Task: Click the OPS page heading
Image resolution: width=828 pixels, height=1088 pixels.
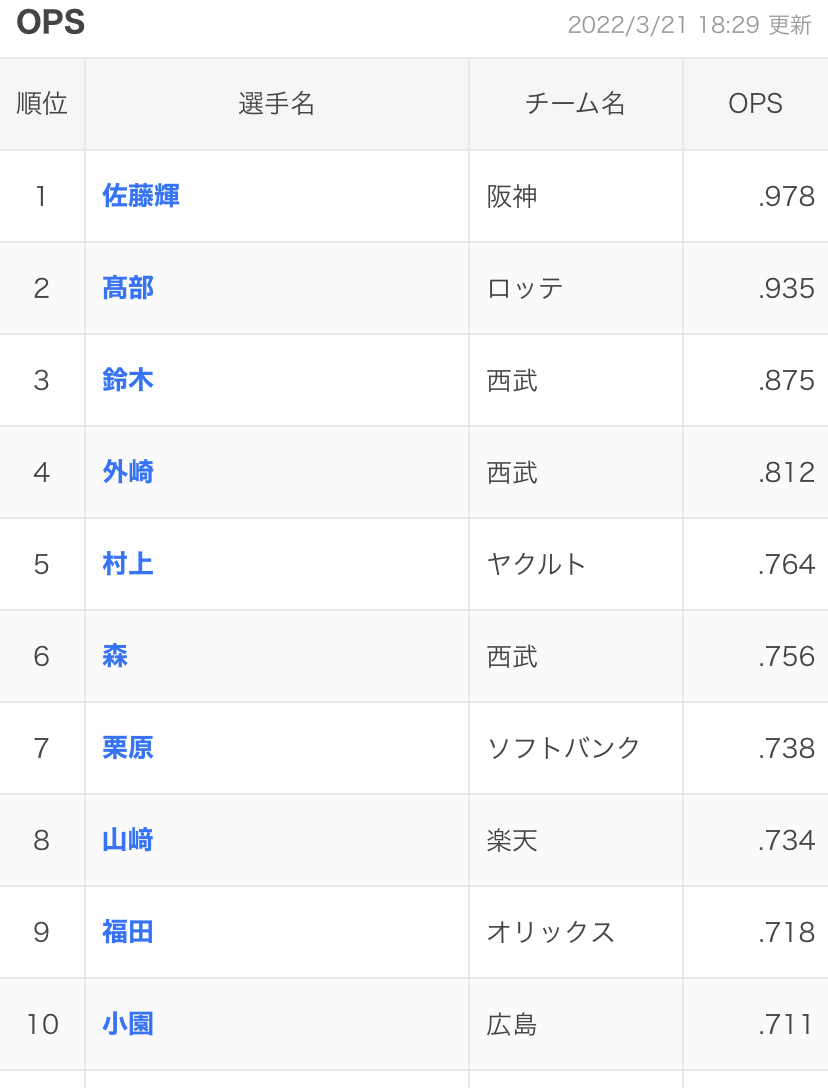Action: point(51,22)
